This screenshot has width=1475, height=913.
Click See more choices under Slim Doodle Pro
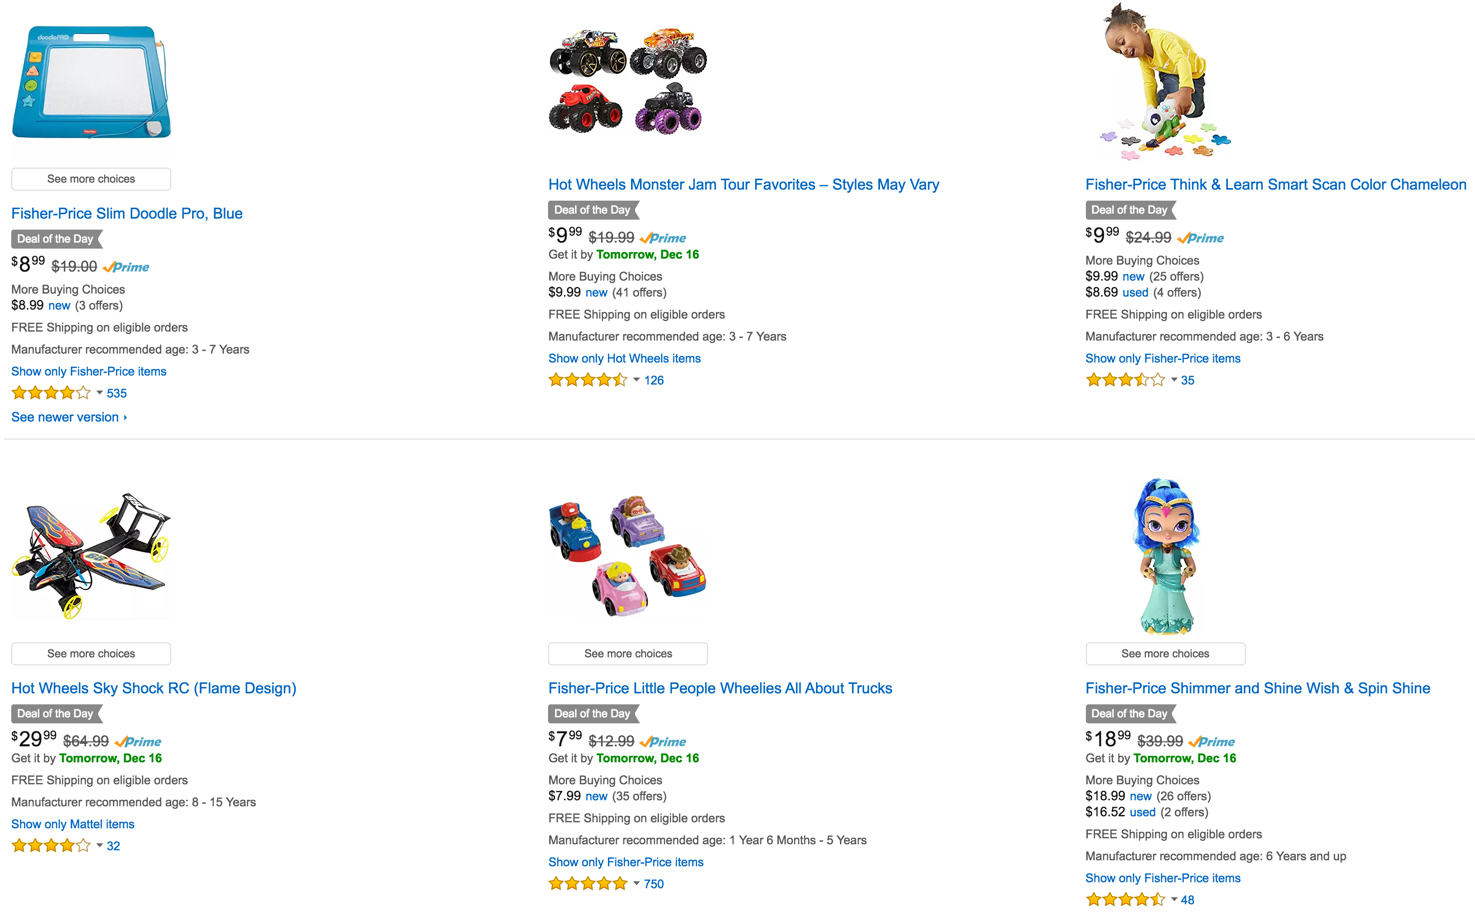[x=91, y=179]
